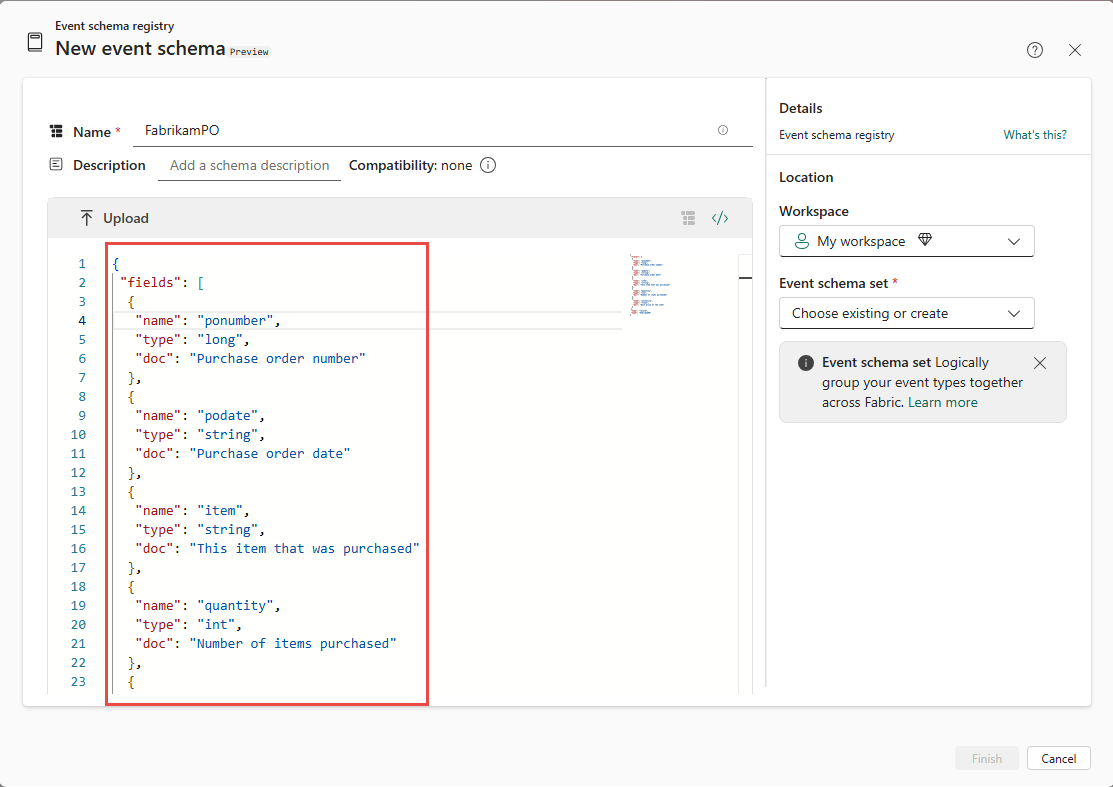Click the Cancel button
The image size is (1113, 787).
pos(1058,758)
